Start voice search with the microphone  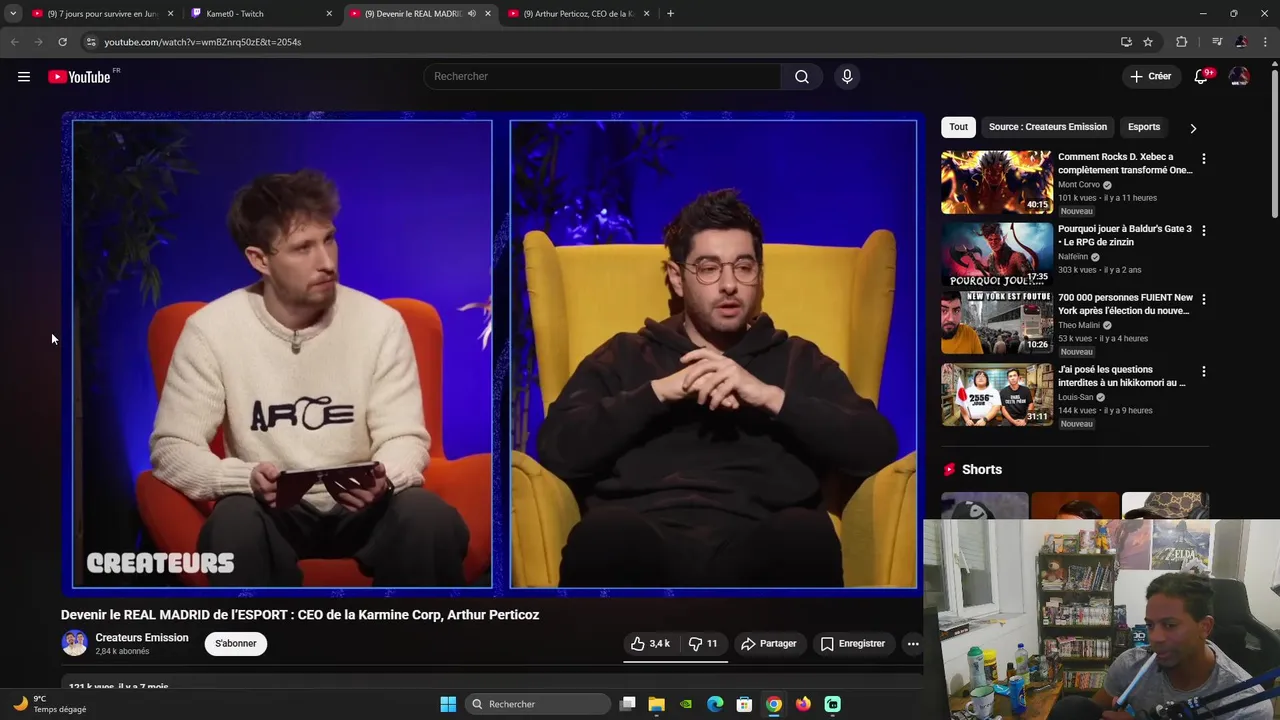[847, 77]
